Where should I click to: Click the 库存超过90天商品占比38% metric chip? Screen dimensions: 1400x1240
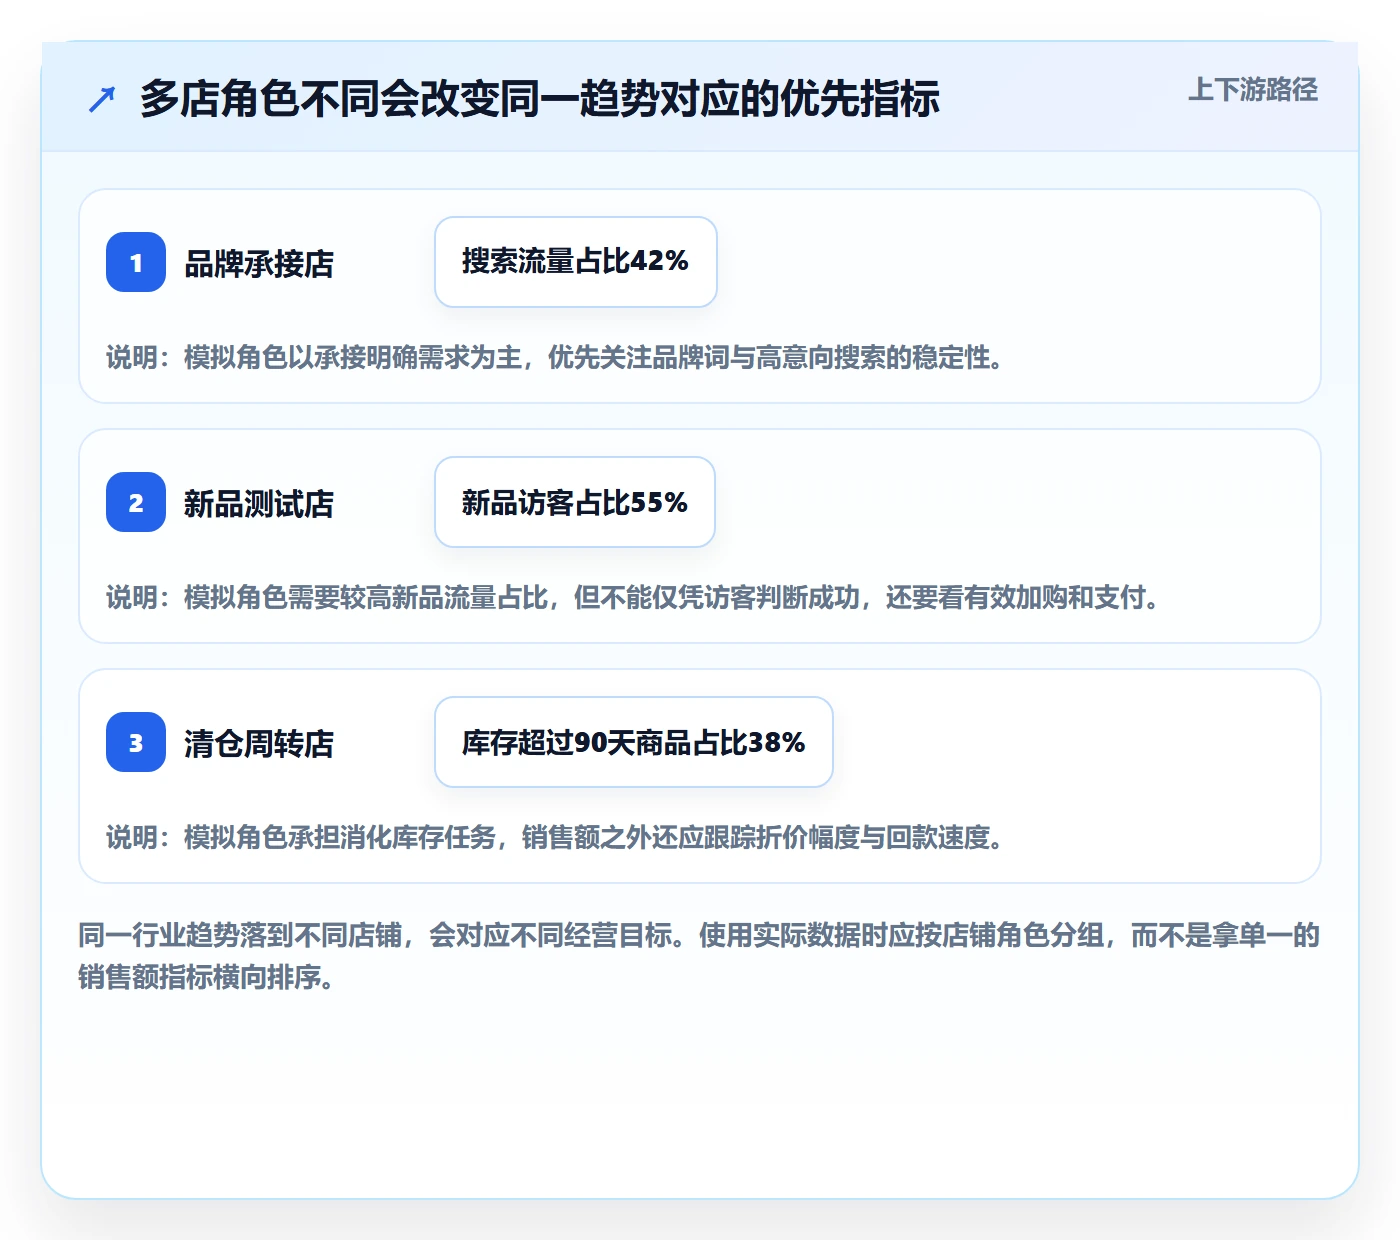click(x=634, y=742)
